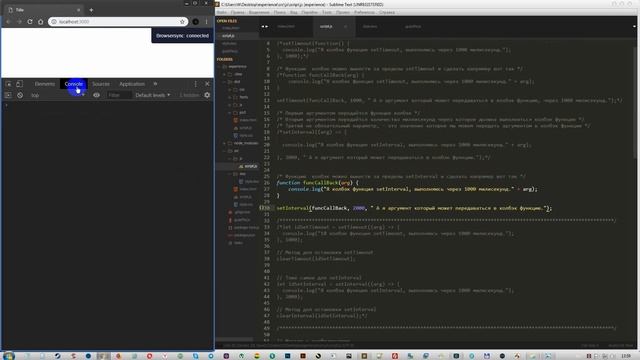Open the Chrome profile avatar
640x360 pixels.
[196, 22]
